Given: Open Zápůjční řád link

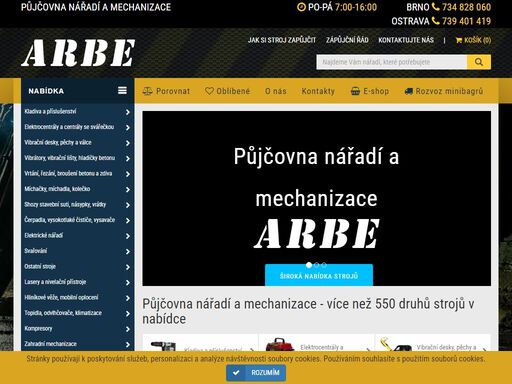Looking at the screenshot, I should pyautogui.click(x=347, y=40).
